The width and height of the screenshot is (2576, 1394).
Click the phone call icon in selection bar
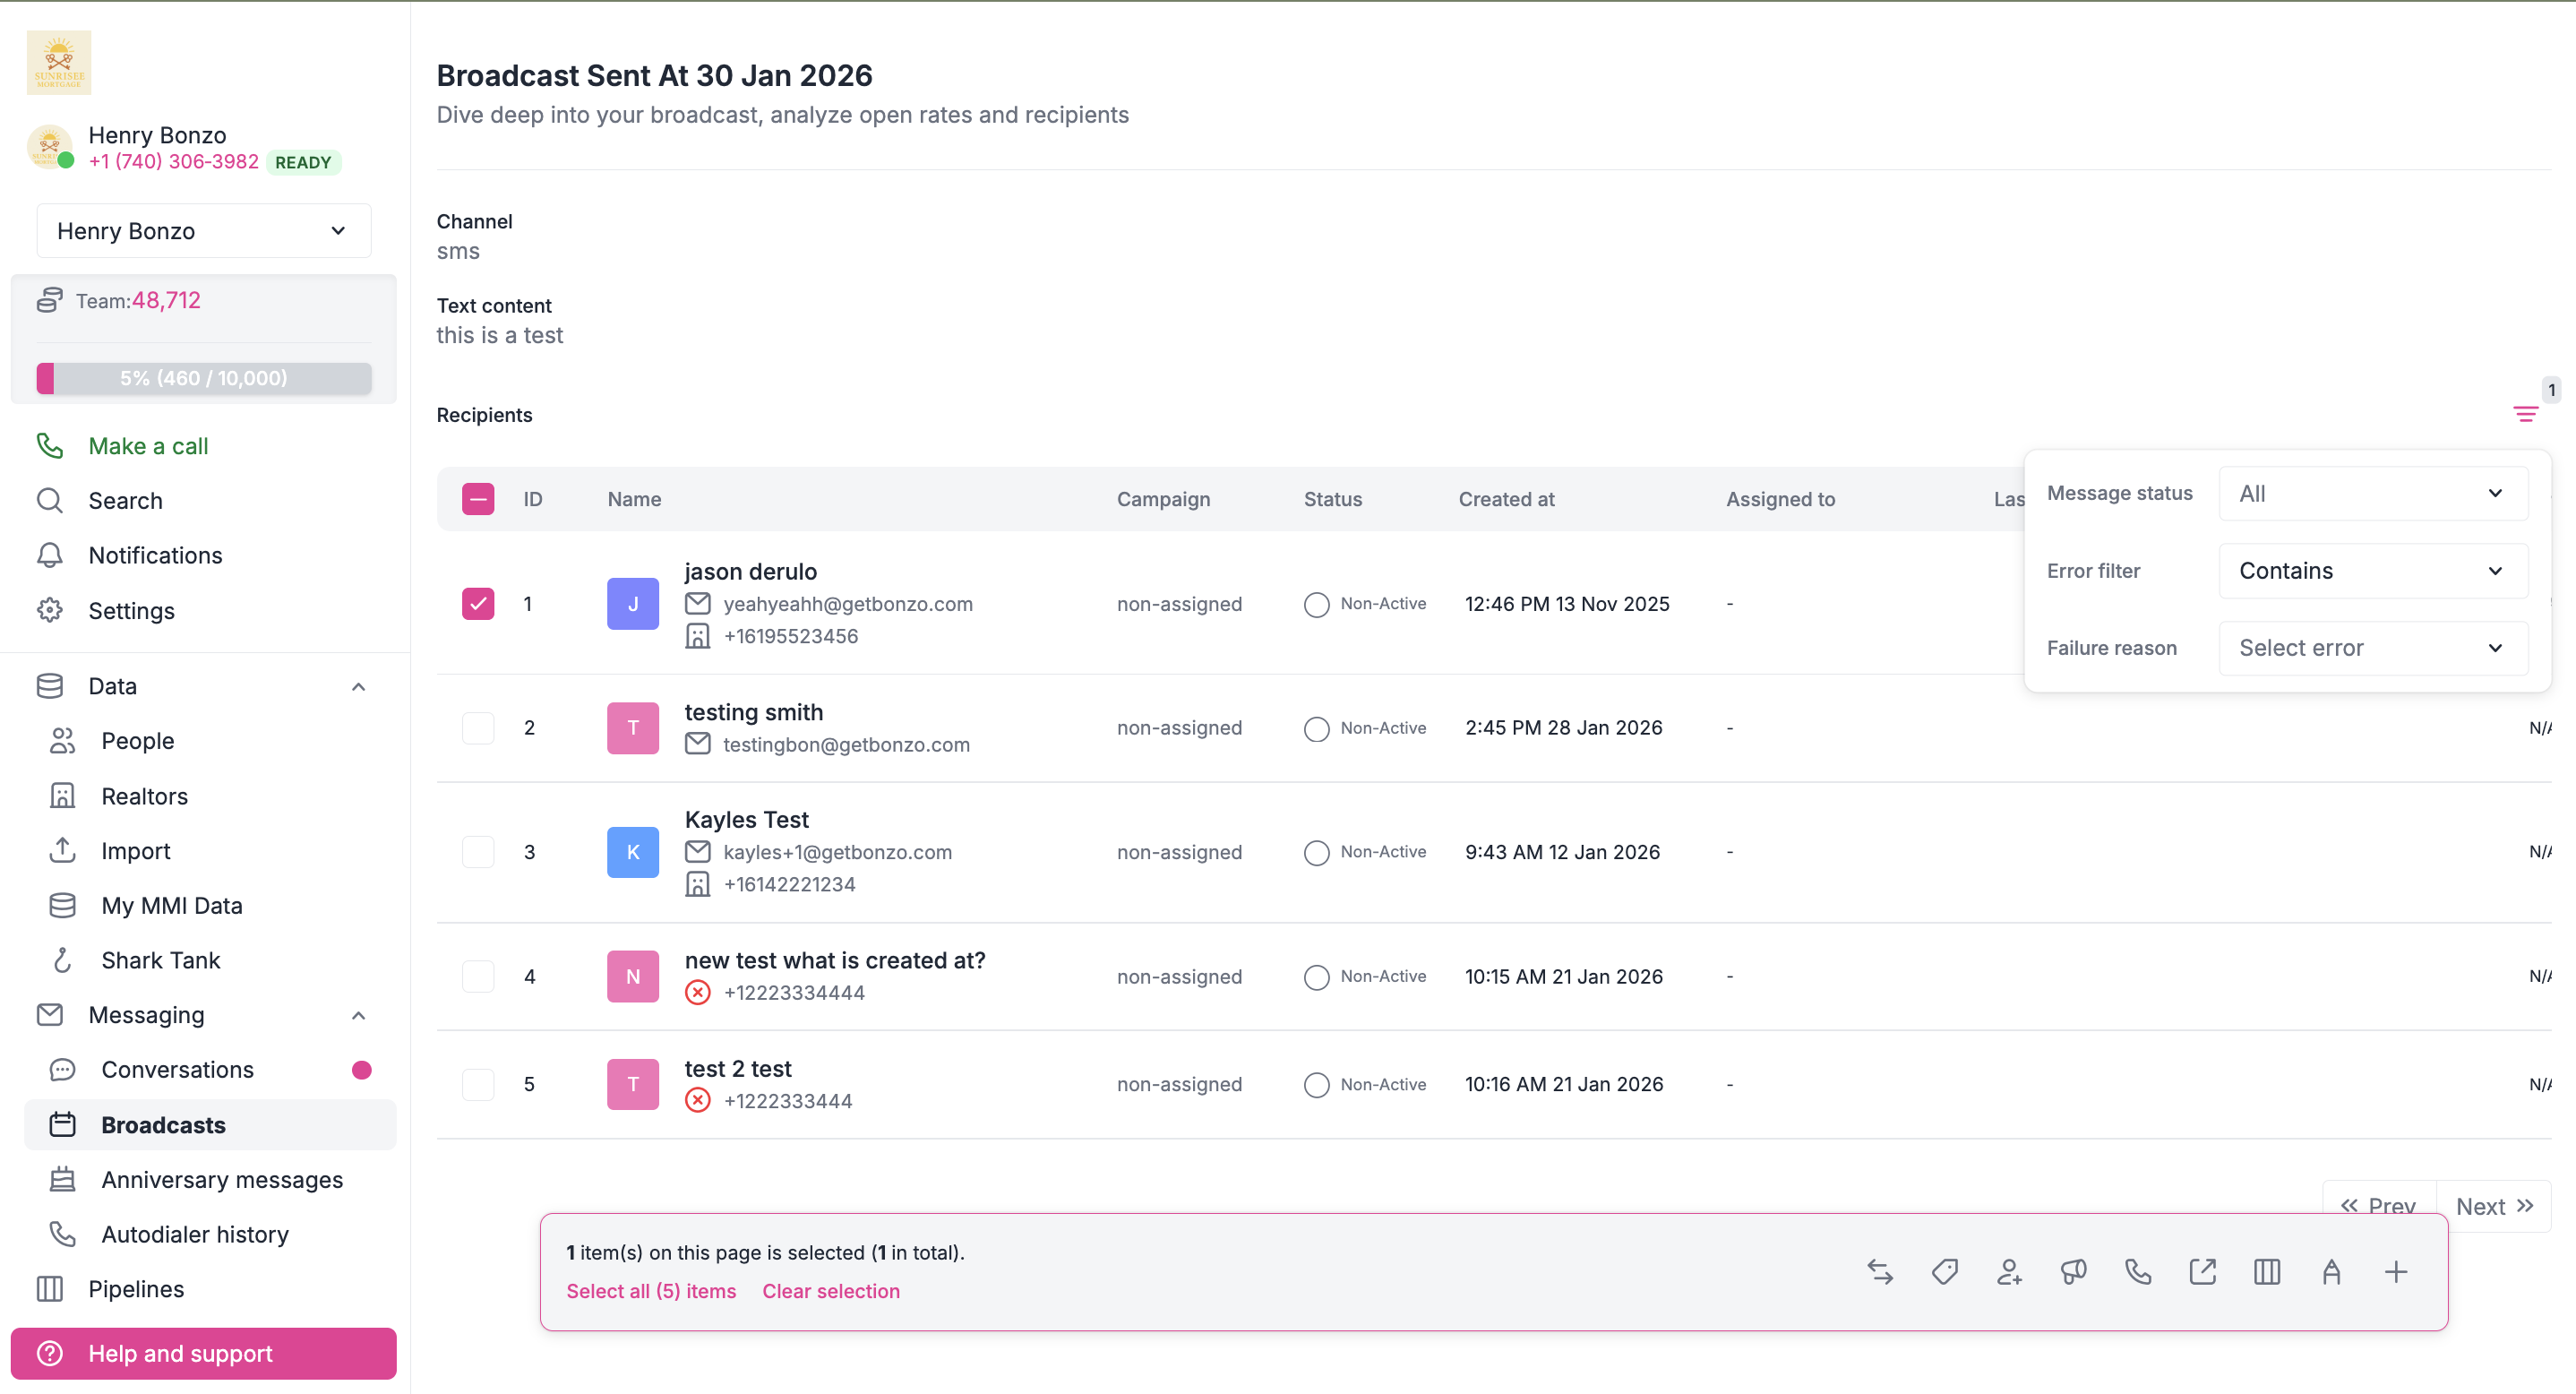[2138, 1272]
